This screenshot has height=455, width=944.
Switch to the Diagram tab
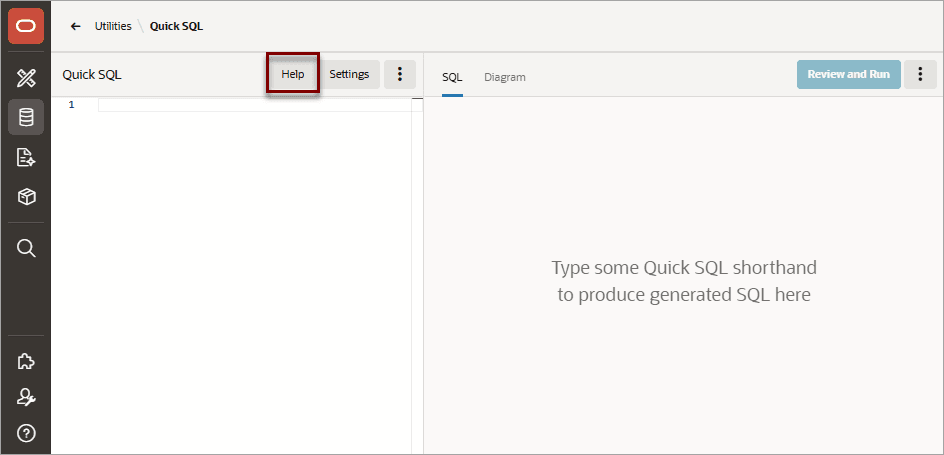505,77
